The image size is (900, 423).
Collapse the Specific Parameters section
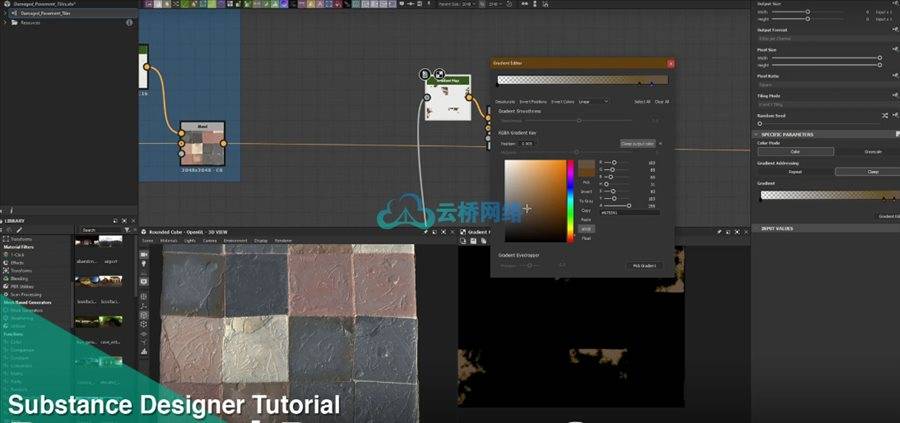(x=756, y=134)
